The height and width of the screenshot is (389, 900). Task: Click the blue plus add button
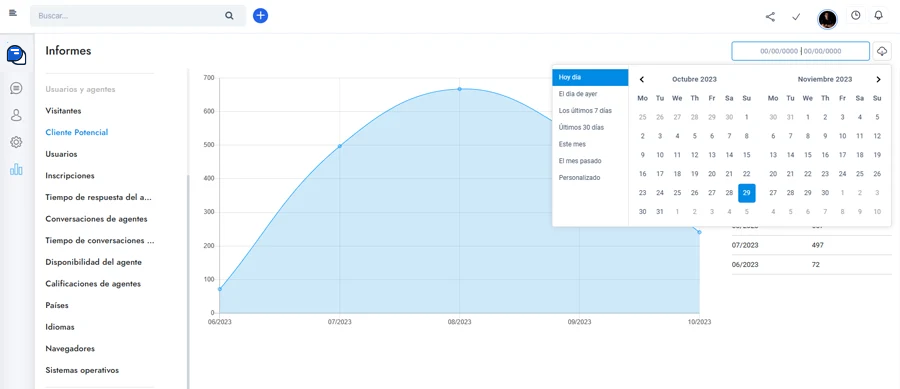pos(261,15)
